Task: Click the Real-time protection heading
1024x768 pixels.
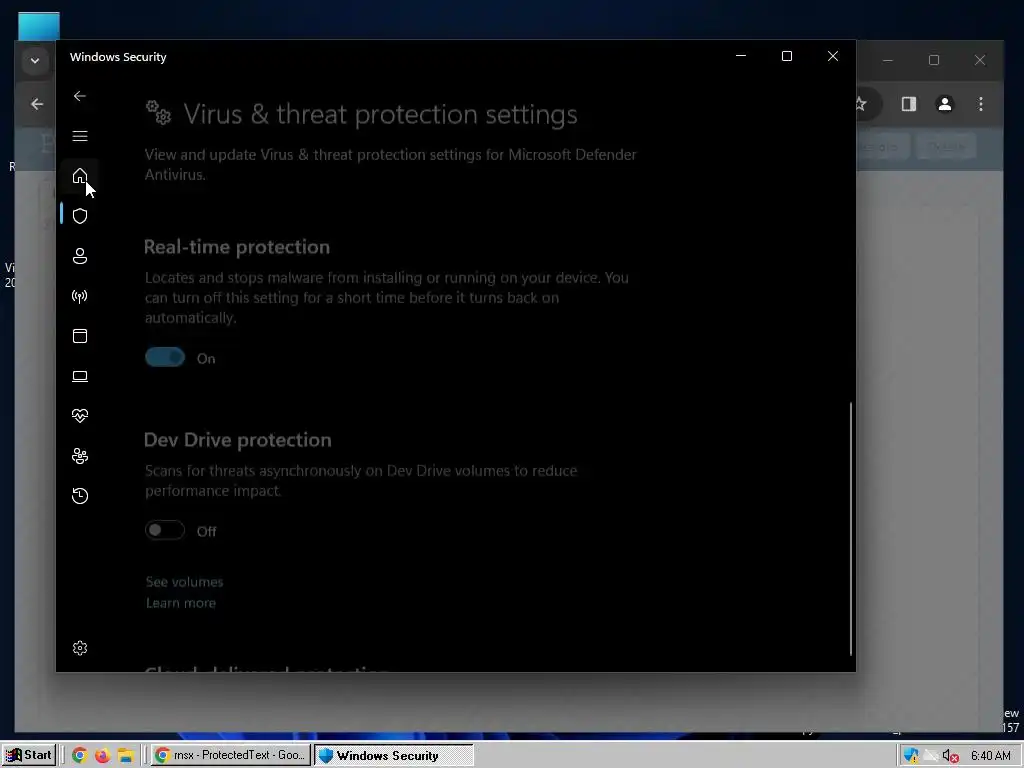Action: coord(236,247)
